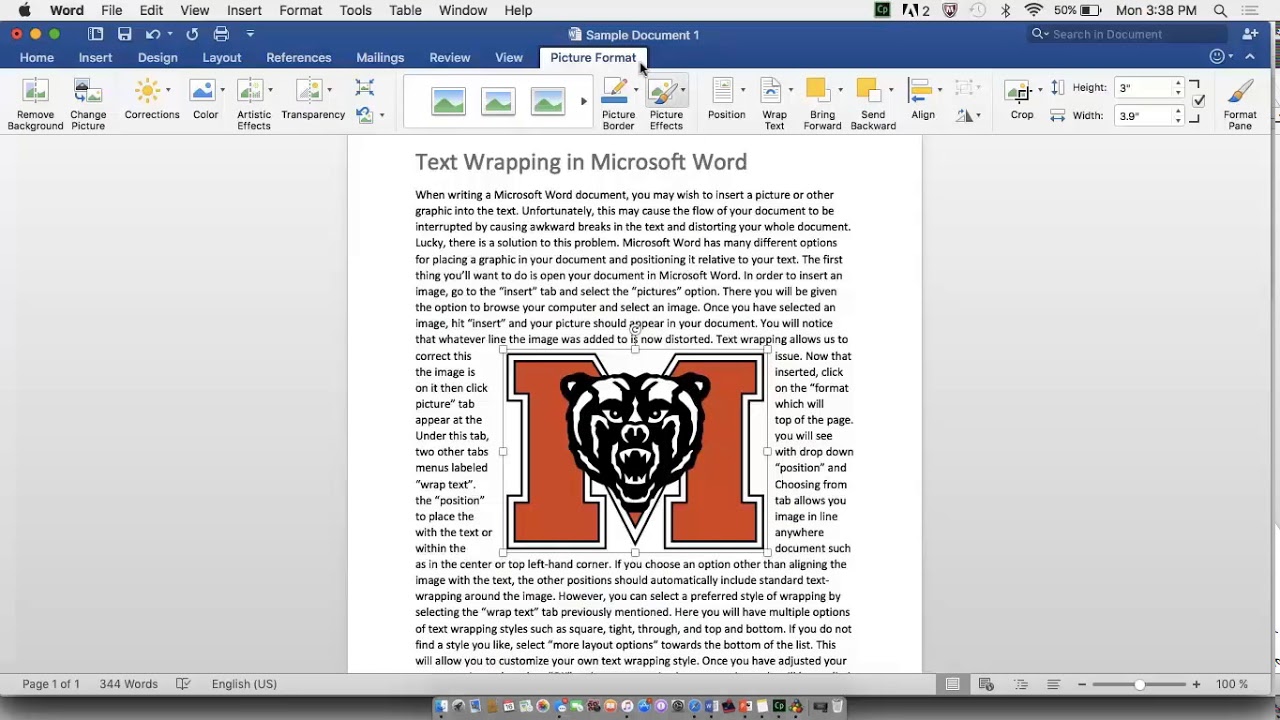Screen dimensions: 1280x720
Task: Open the Table menu in menu bar
Action: click(x=405, y=10)
